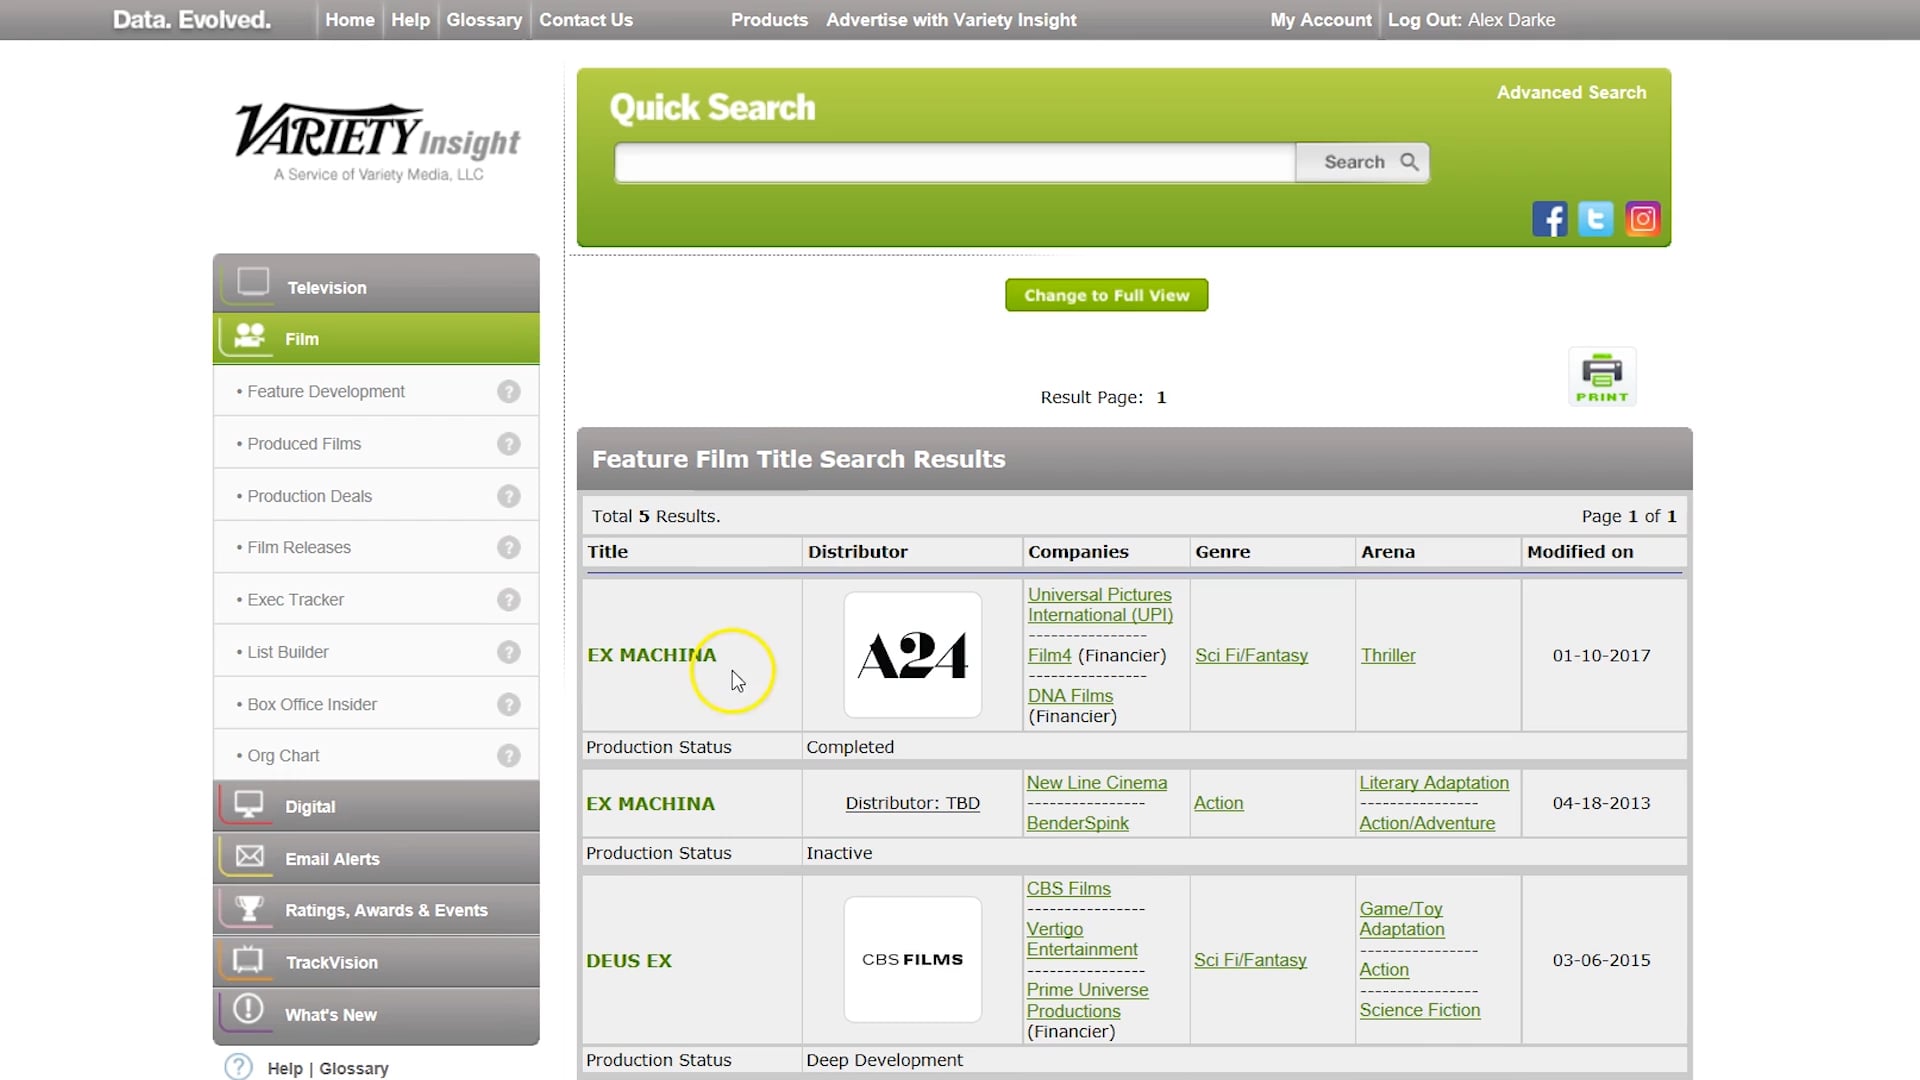
Task: Expand the Television sidebar section
Action: [376, 284]
